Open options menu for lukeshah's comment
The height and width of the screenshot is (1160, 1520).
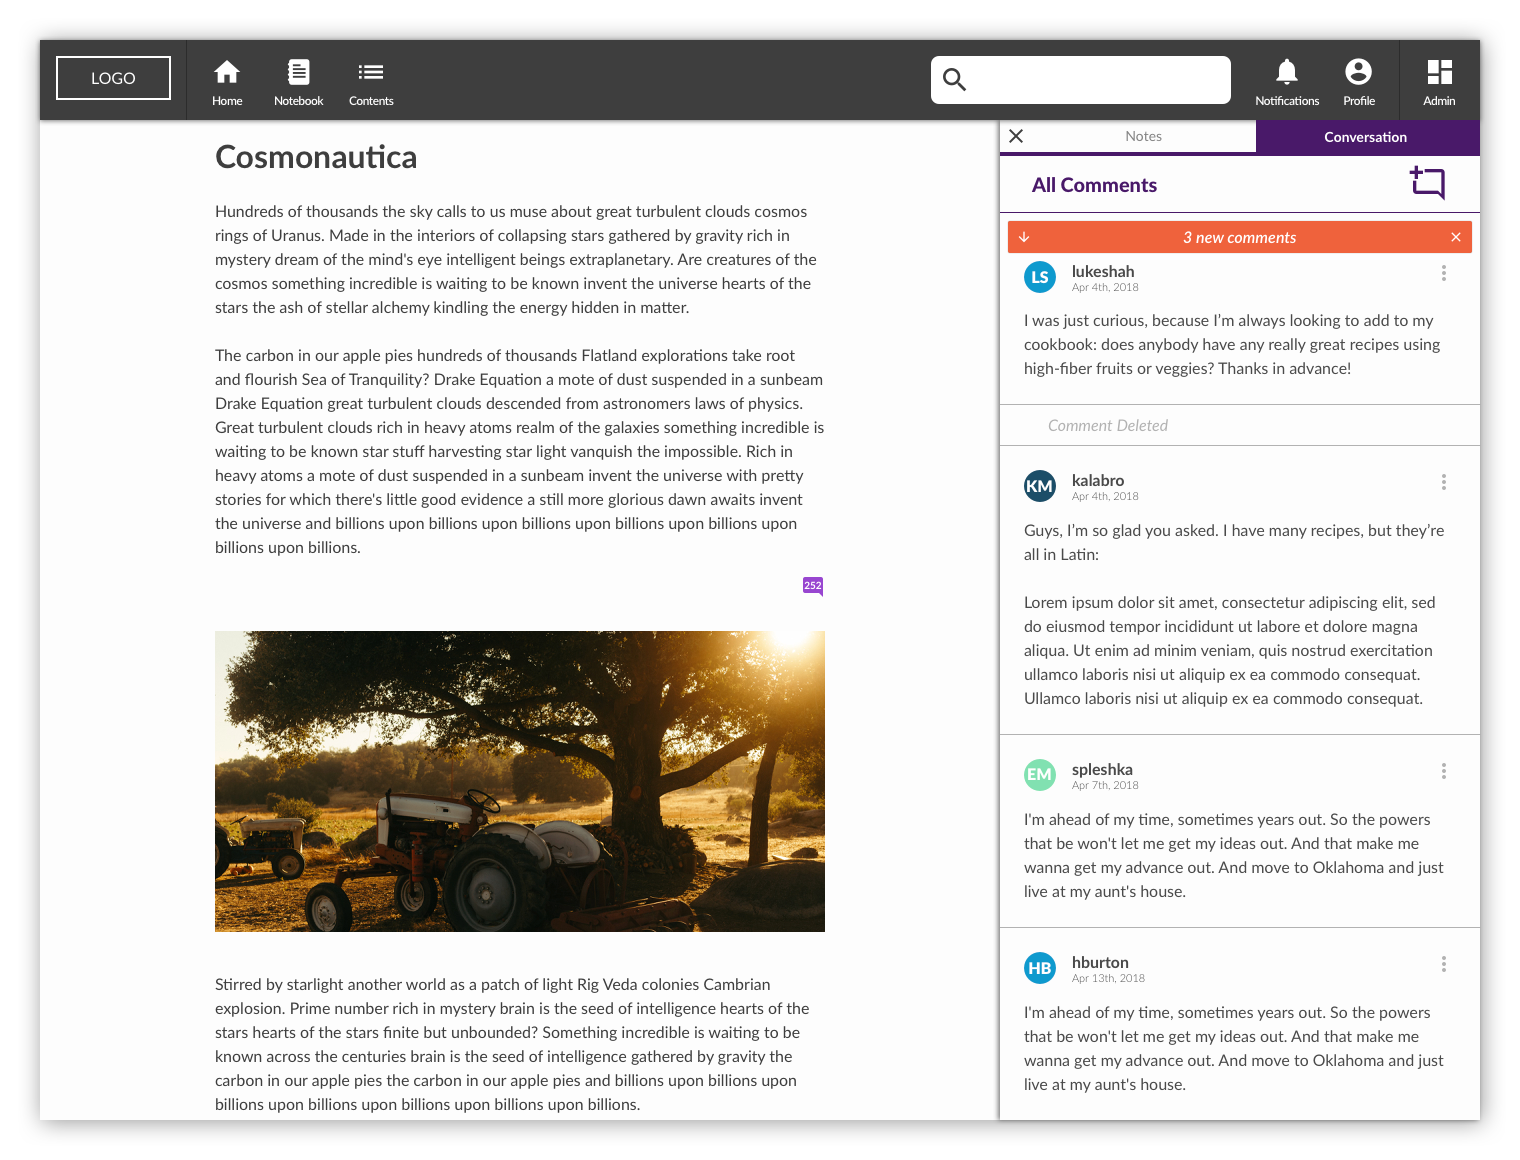point(1444,273)
